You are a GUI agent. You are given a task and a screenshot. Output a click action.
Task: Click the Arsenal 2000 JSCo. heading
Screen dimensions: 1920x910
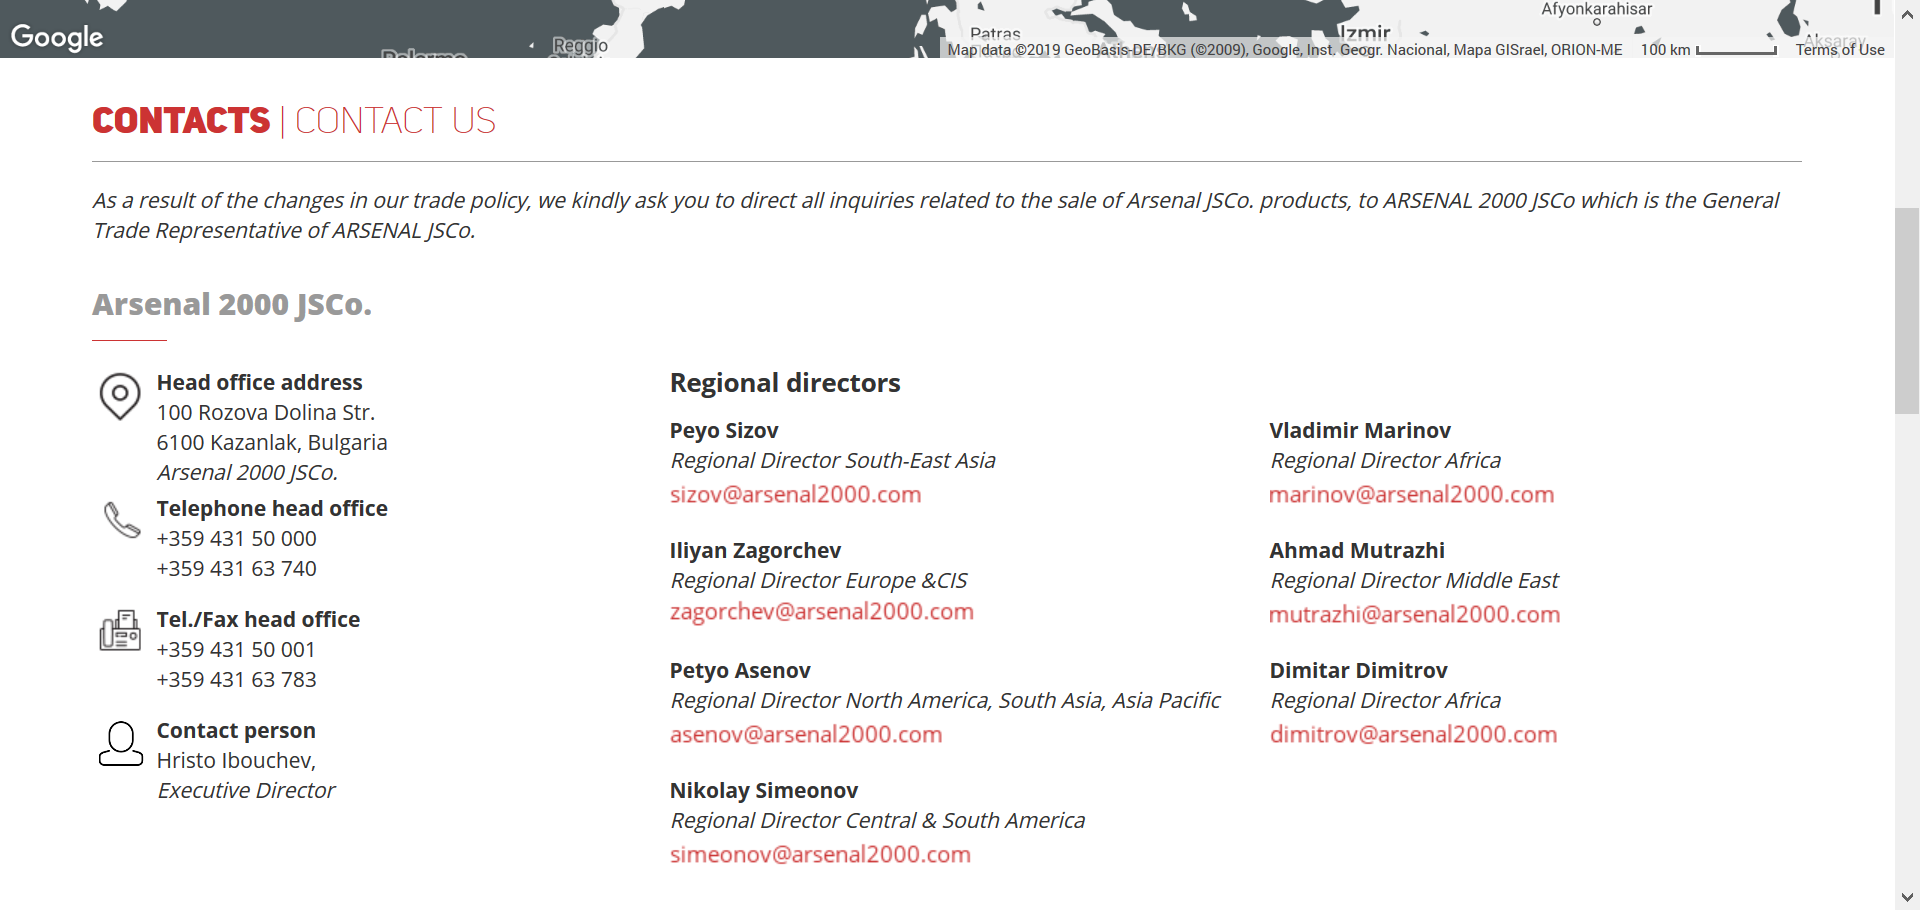coord(232,304)
